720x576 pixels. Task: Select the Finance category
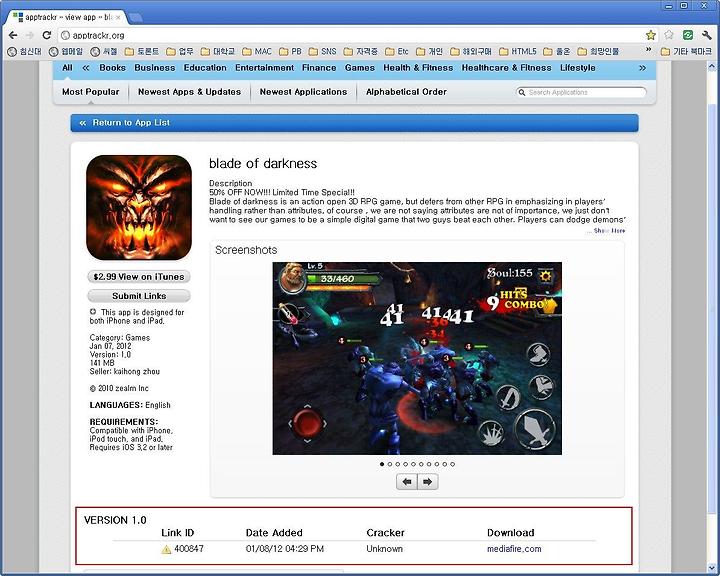pos(319,68)
